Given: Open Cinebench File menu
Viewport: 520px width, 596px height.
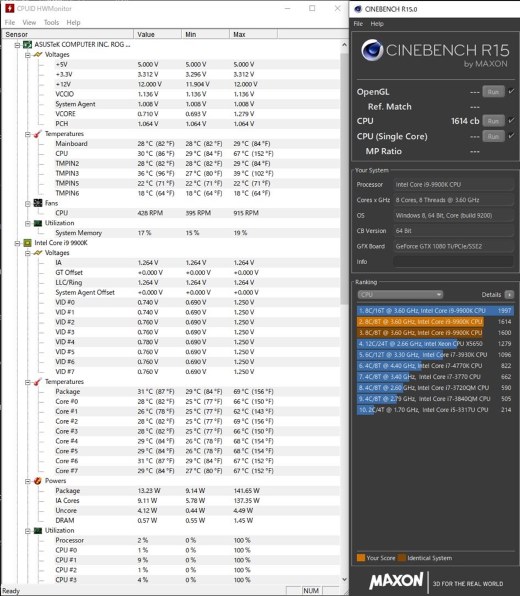Looking at the screenshot, I should coord(358,24).
